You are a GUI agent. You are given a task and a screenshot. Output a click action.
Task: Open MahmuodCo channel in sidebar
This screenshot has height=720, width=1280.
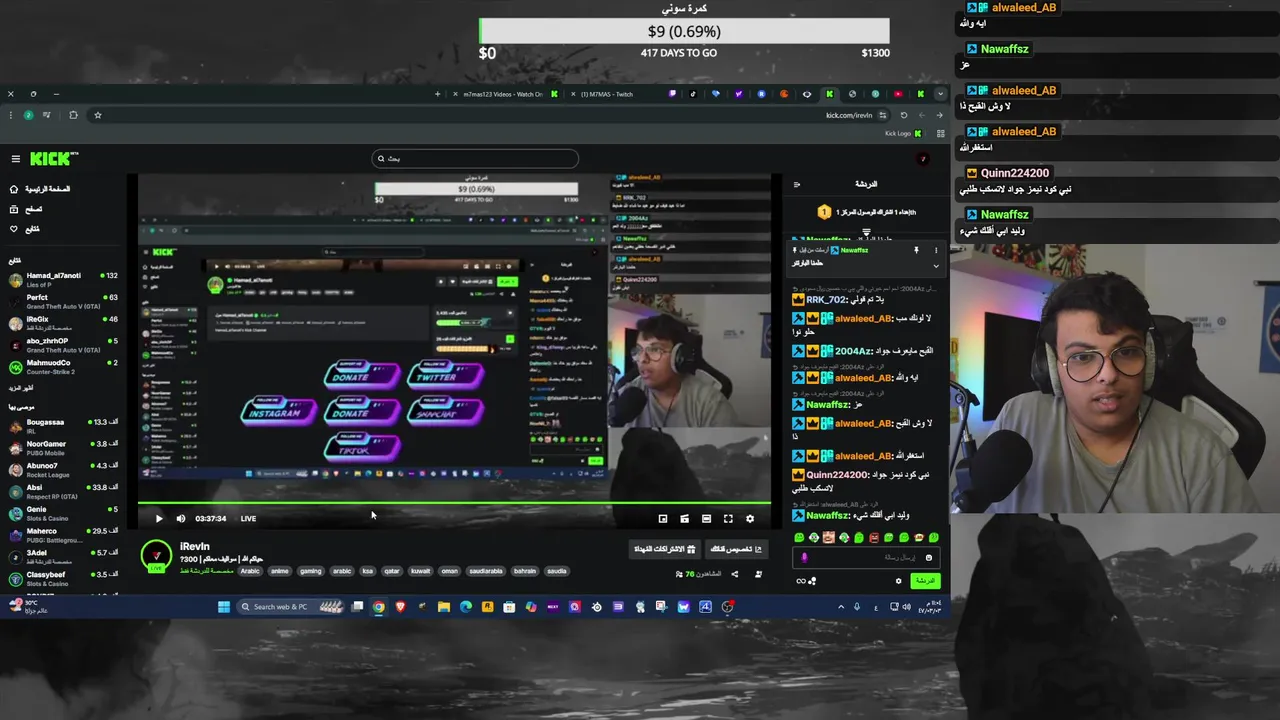pyautogui.click(x=64, y=367)
